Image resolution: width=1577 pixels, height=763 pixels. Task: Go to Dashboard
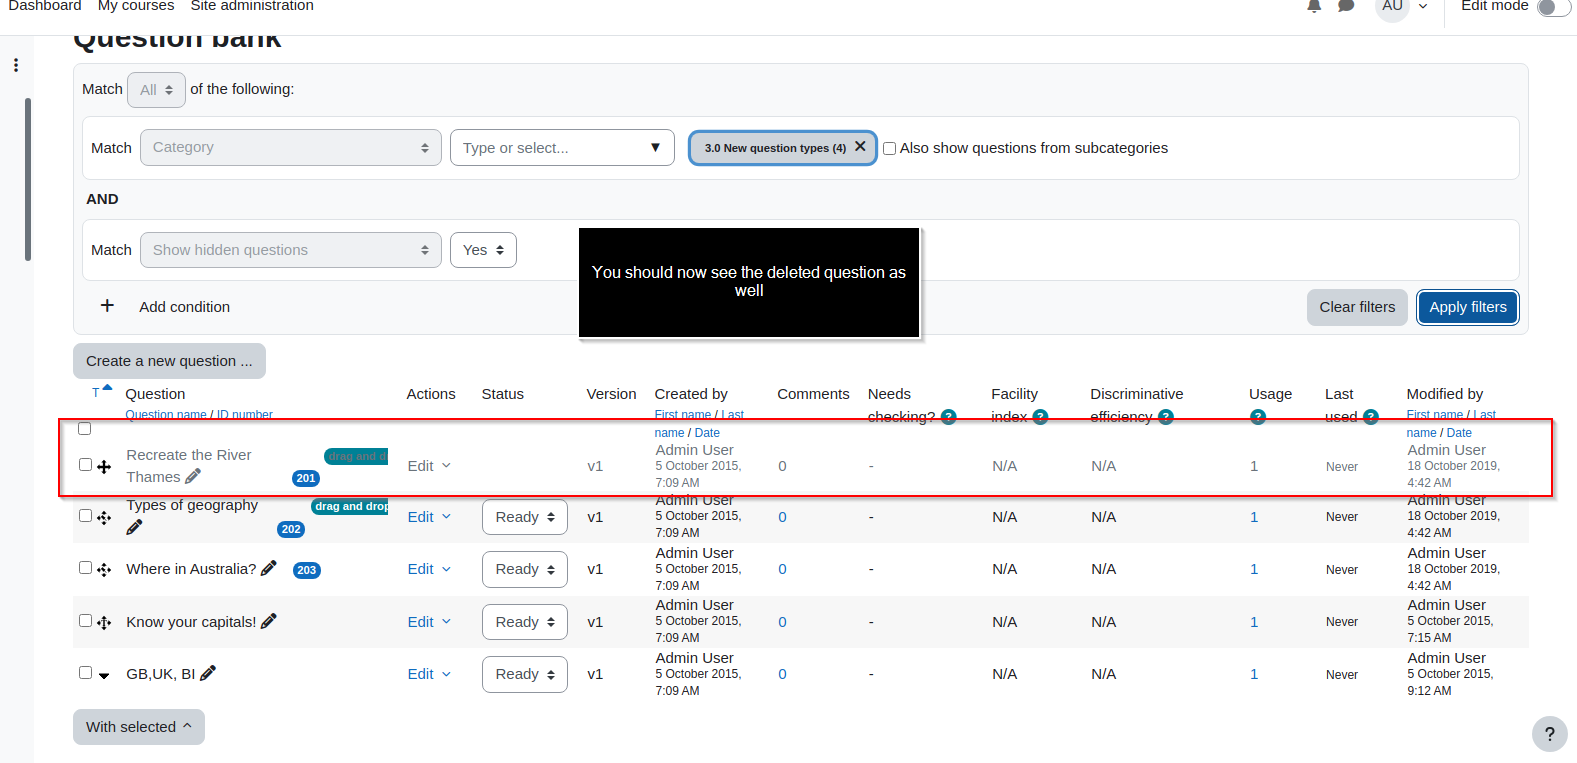[45, 6]
